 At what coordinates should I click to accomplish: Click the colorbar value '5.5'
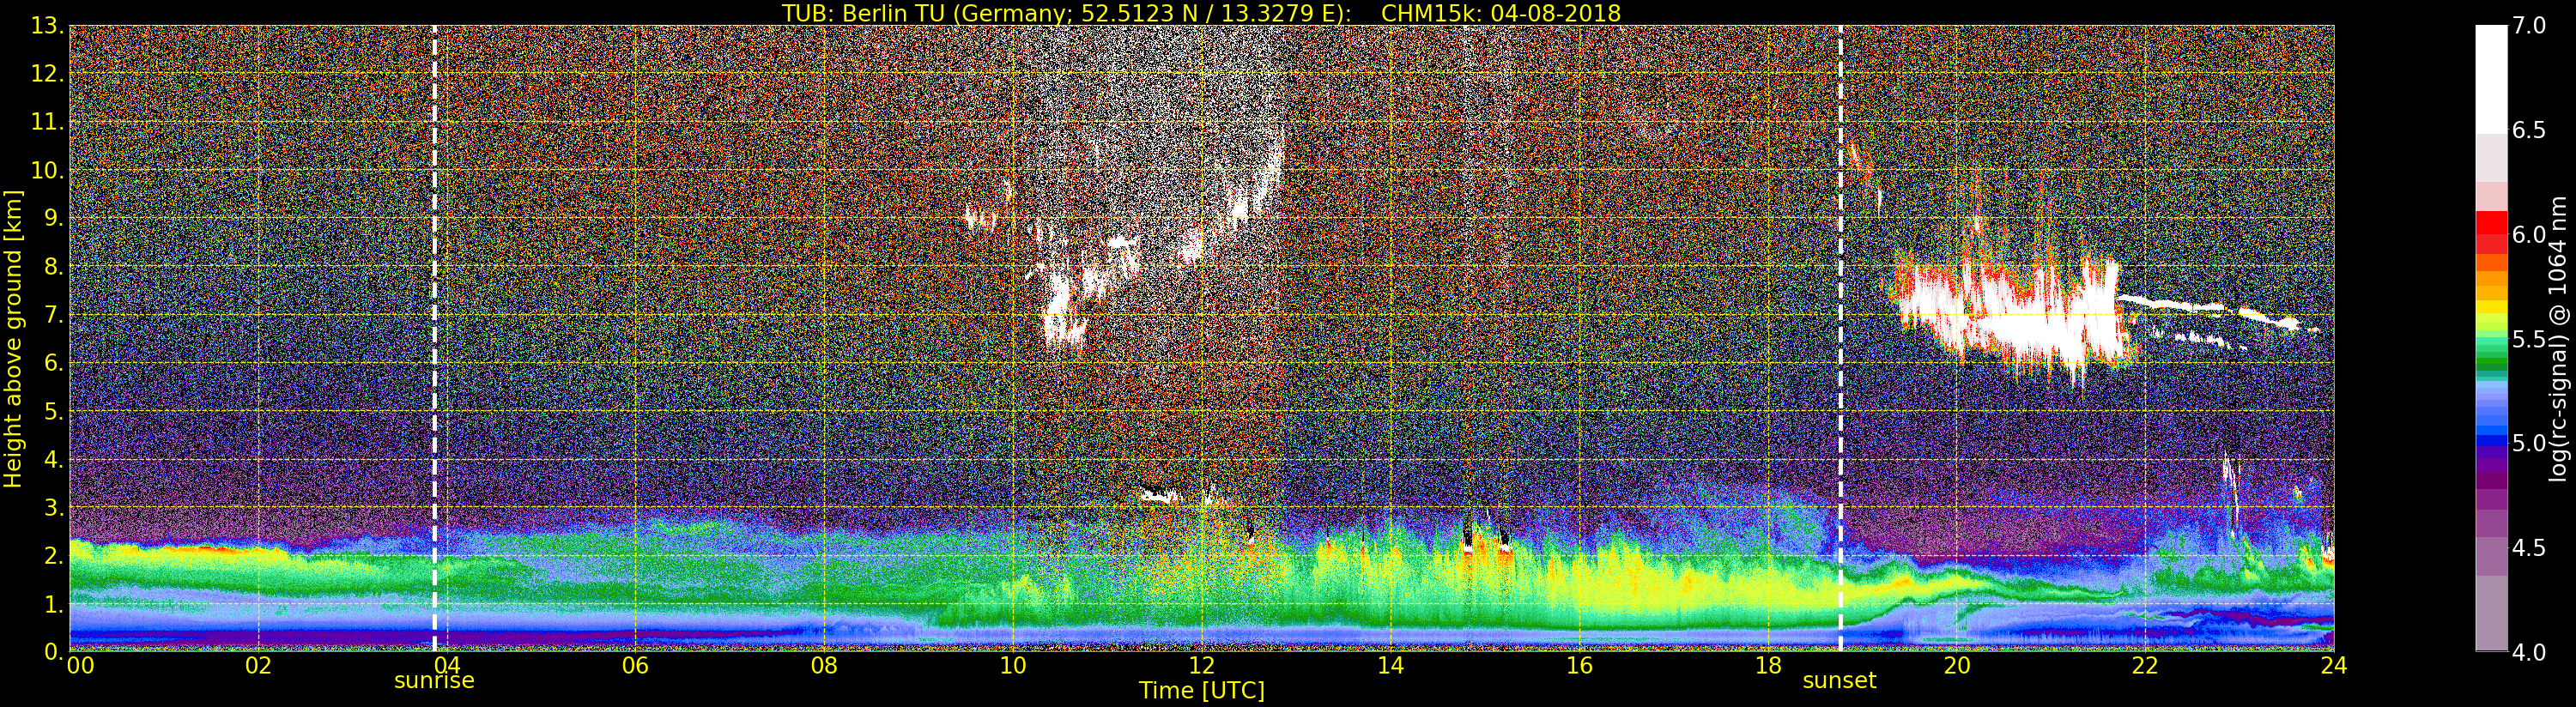[2529, 339]
